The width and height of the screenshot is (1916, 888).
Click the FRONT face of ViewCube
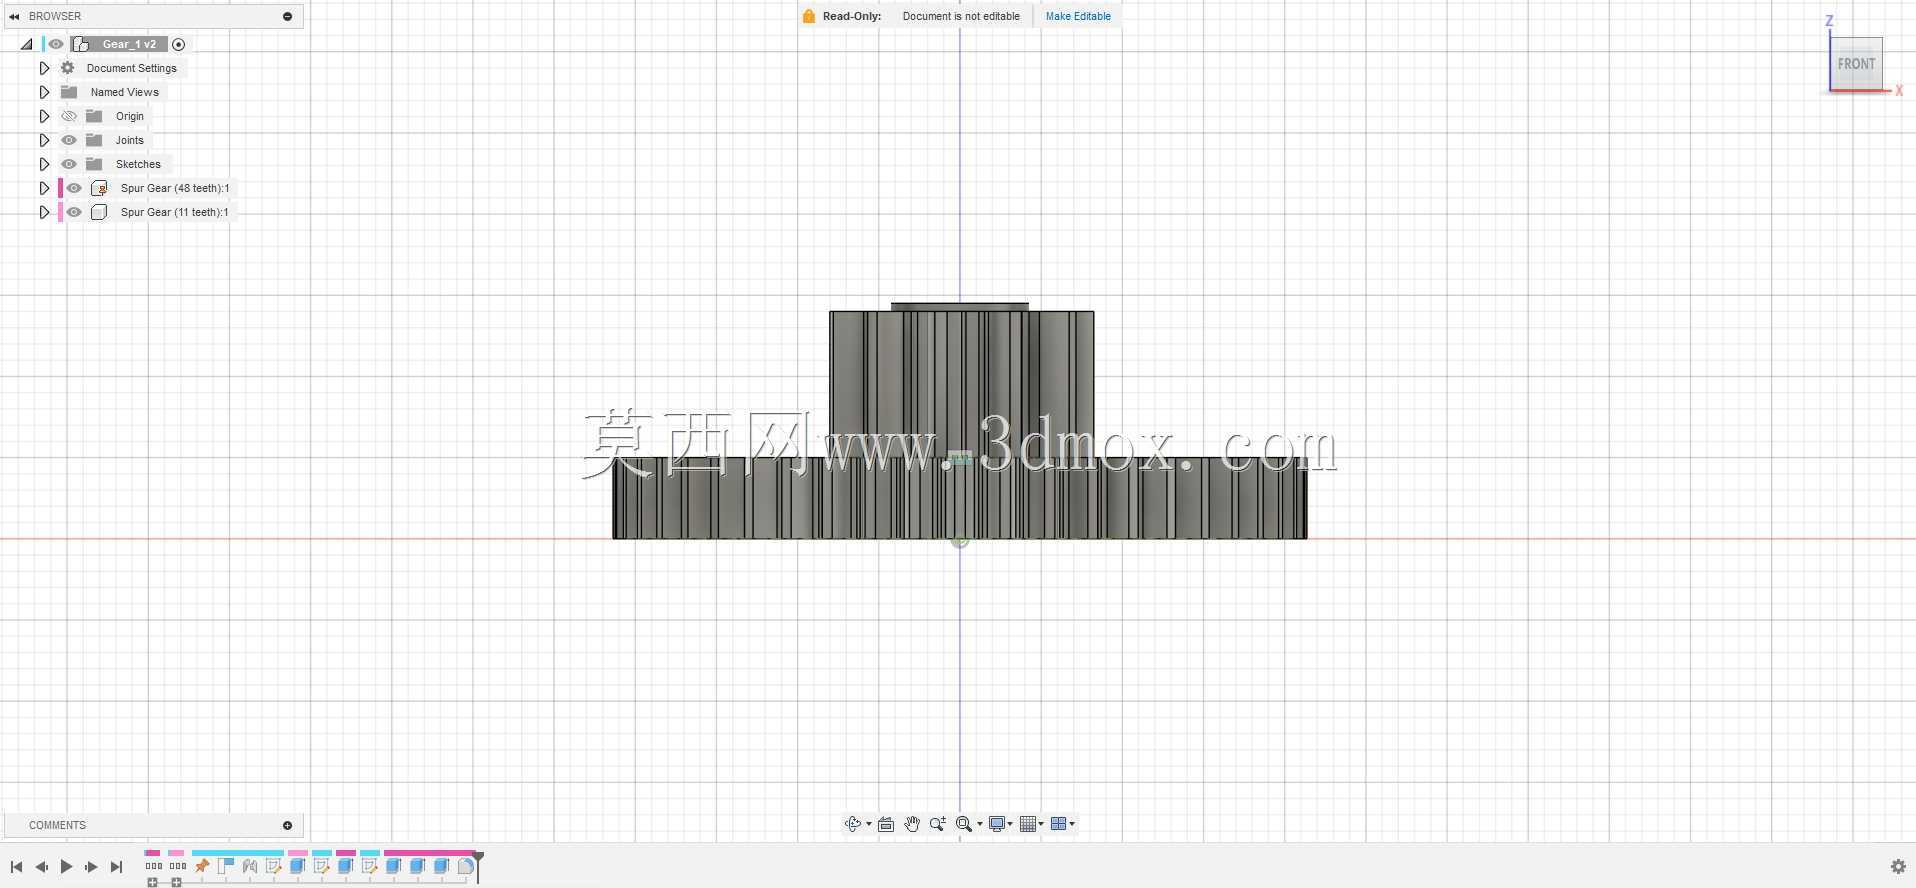(1856, 64)
